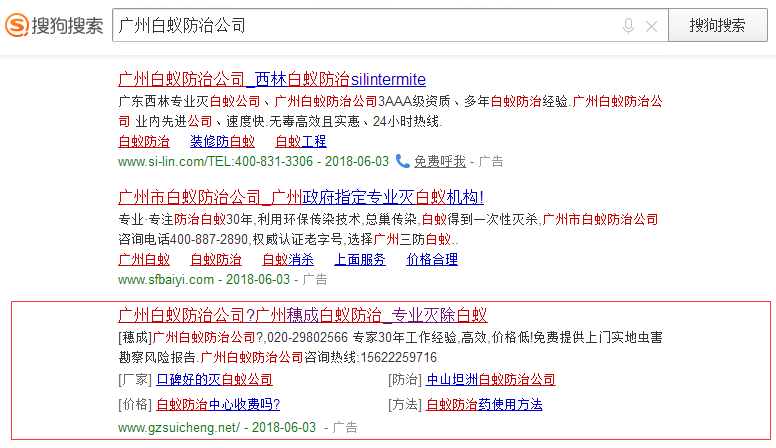Image resolution: width=776 pixels, height=448 pixels.
Task: Open the 广州白蚁 sublink in second result
Action: pos(144,259)
